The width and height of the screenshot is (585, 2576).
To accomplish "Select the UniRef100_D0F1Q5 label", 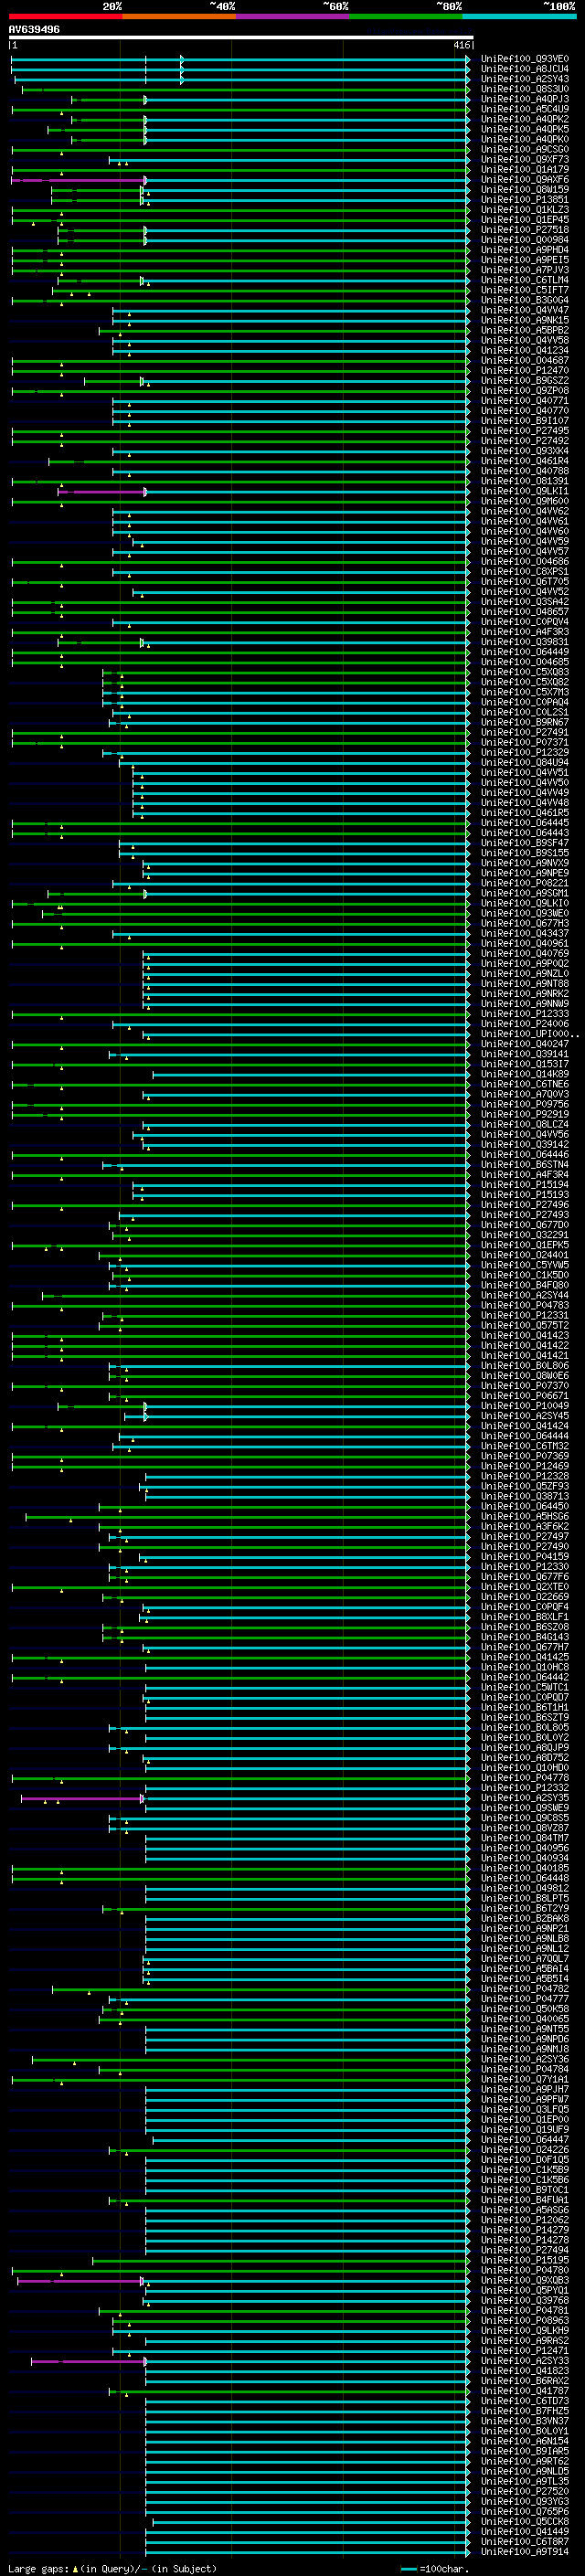I will pyautogui.click(x=525, y=2160).
